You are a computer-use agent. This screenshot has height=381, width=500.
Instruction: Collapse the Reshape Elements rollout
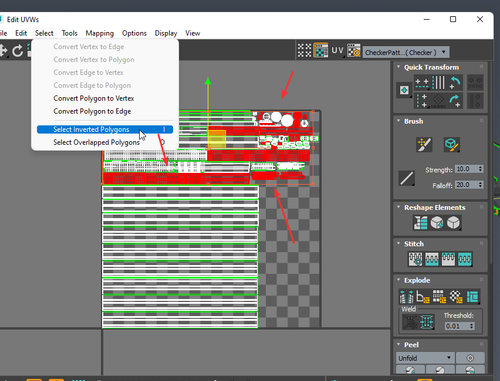tap(399, 207)
